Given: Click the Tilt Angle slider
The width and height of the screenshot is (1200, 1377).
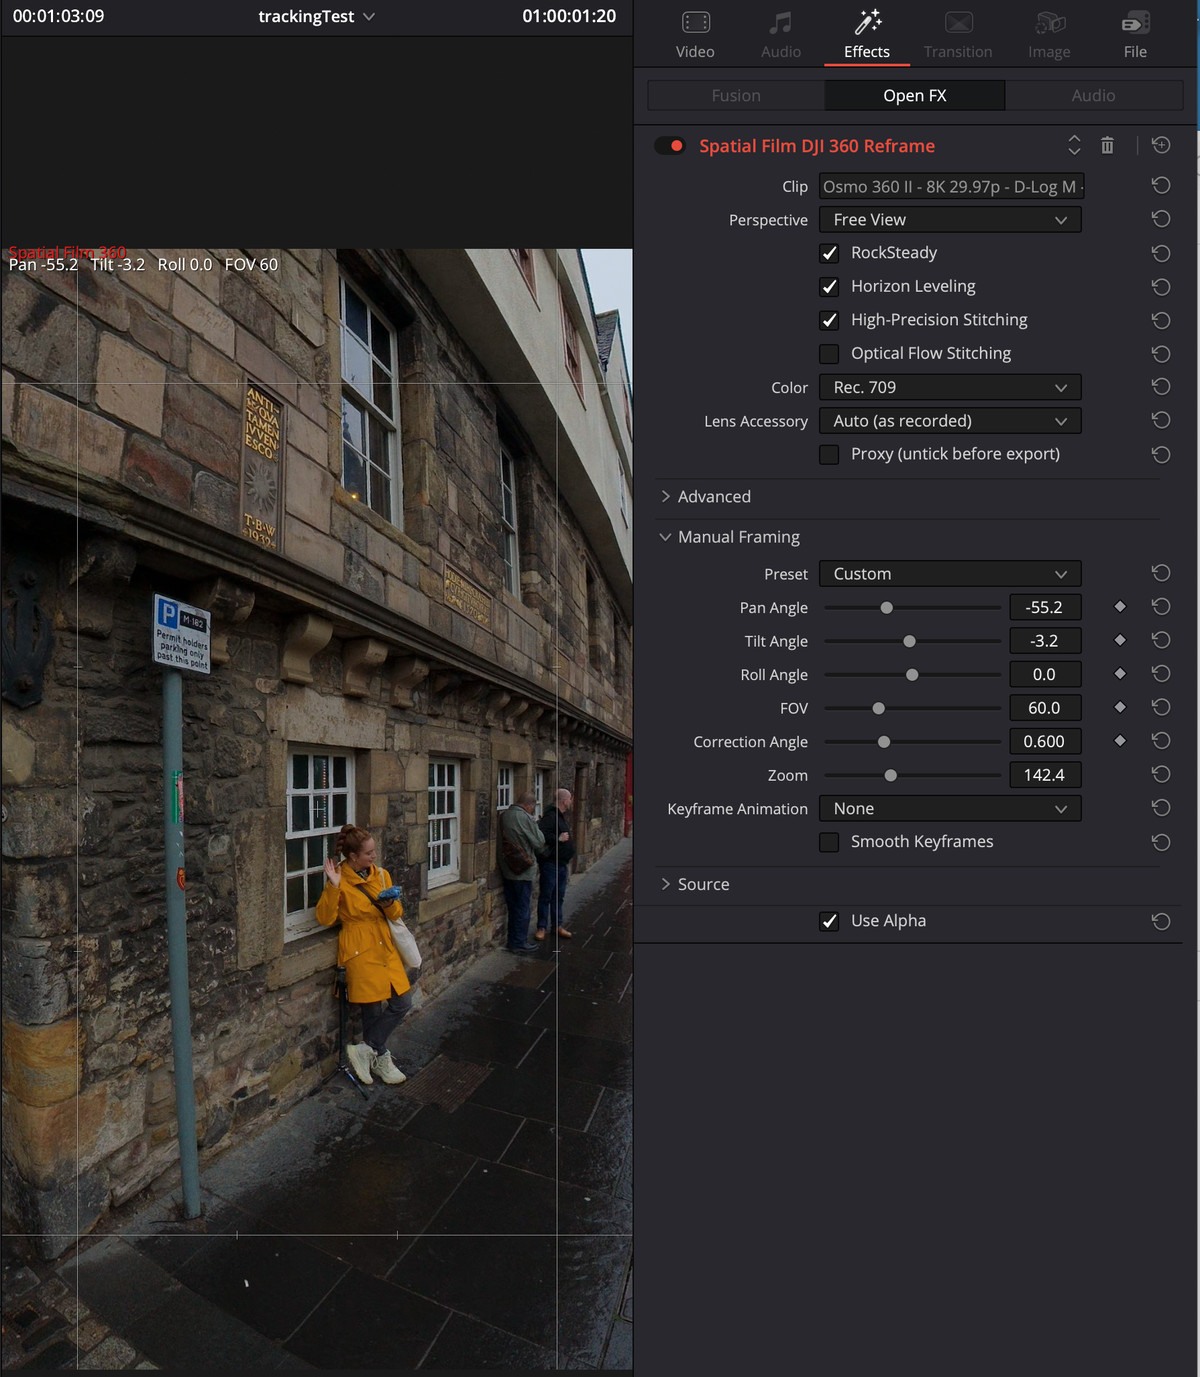Looking at the screenshot, I should coord(912,641).
